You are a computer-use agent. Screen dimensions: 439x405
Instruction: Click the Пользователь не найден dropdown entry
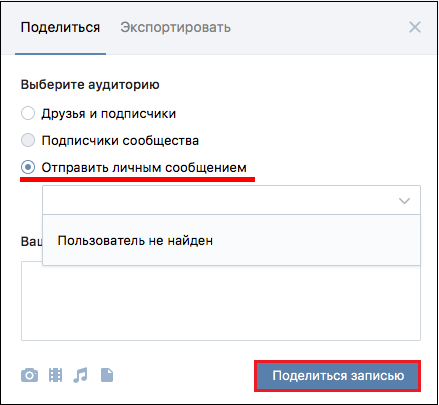[x=231, y=240]
